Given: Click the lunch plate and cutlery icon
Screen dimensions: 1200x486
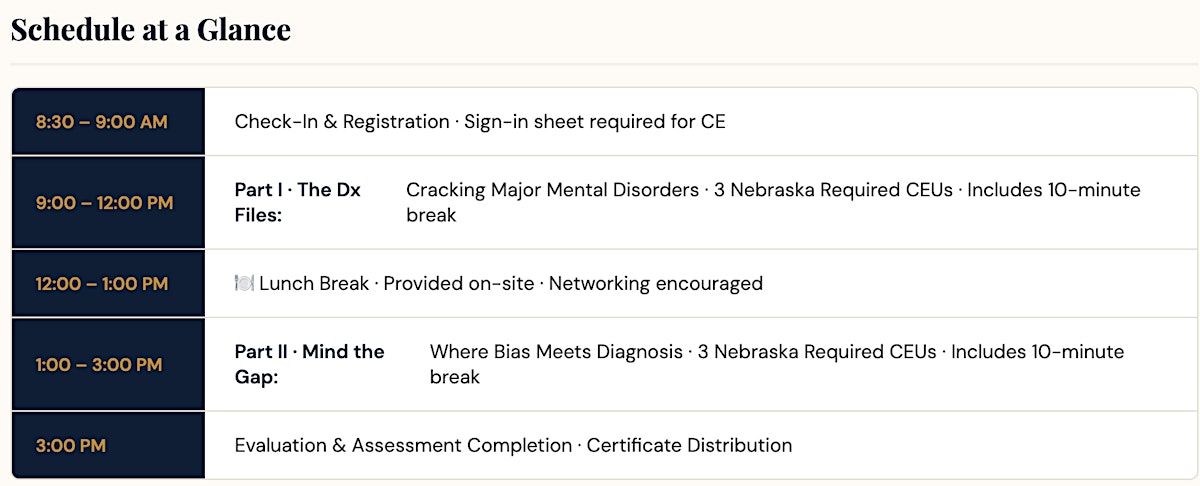Looking at the screenshot, I should tap(244, 284).
